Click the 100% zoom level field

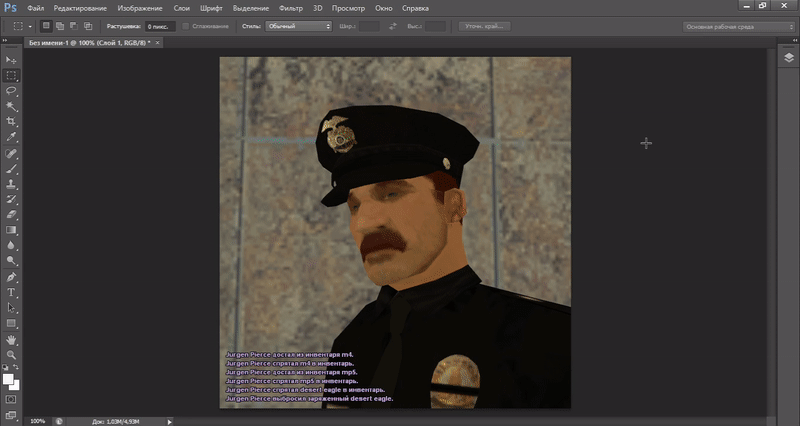38,421
